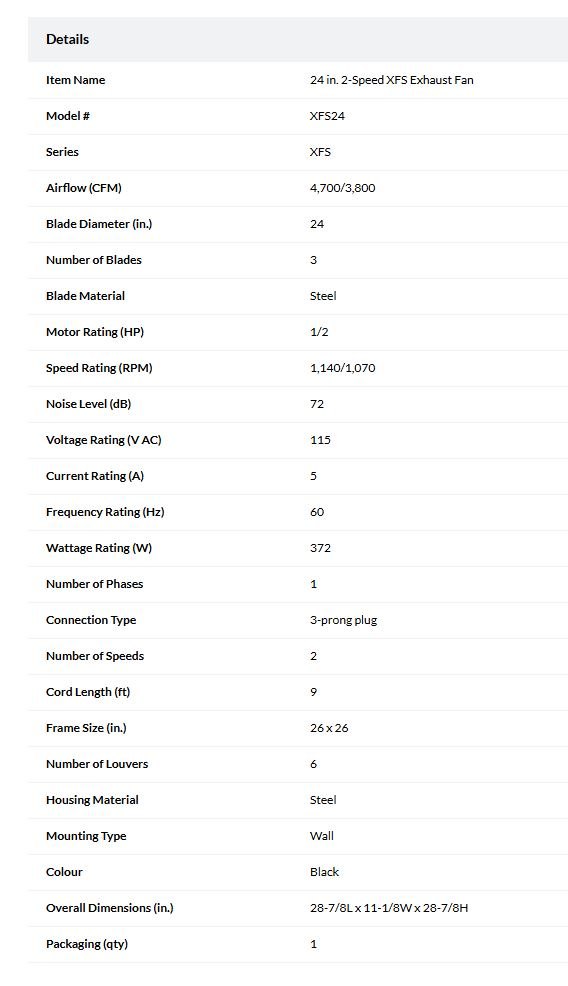Click the Cord Length (ft) label
The width and height of the screenshot is (568, 986).
pos(88,692)
